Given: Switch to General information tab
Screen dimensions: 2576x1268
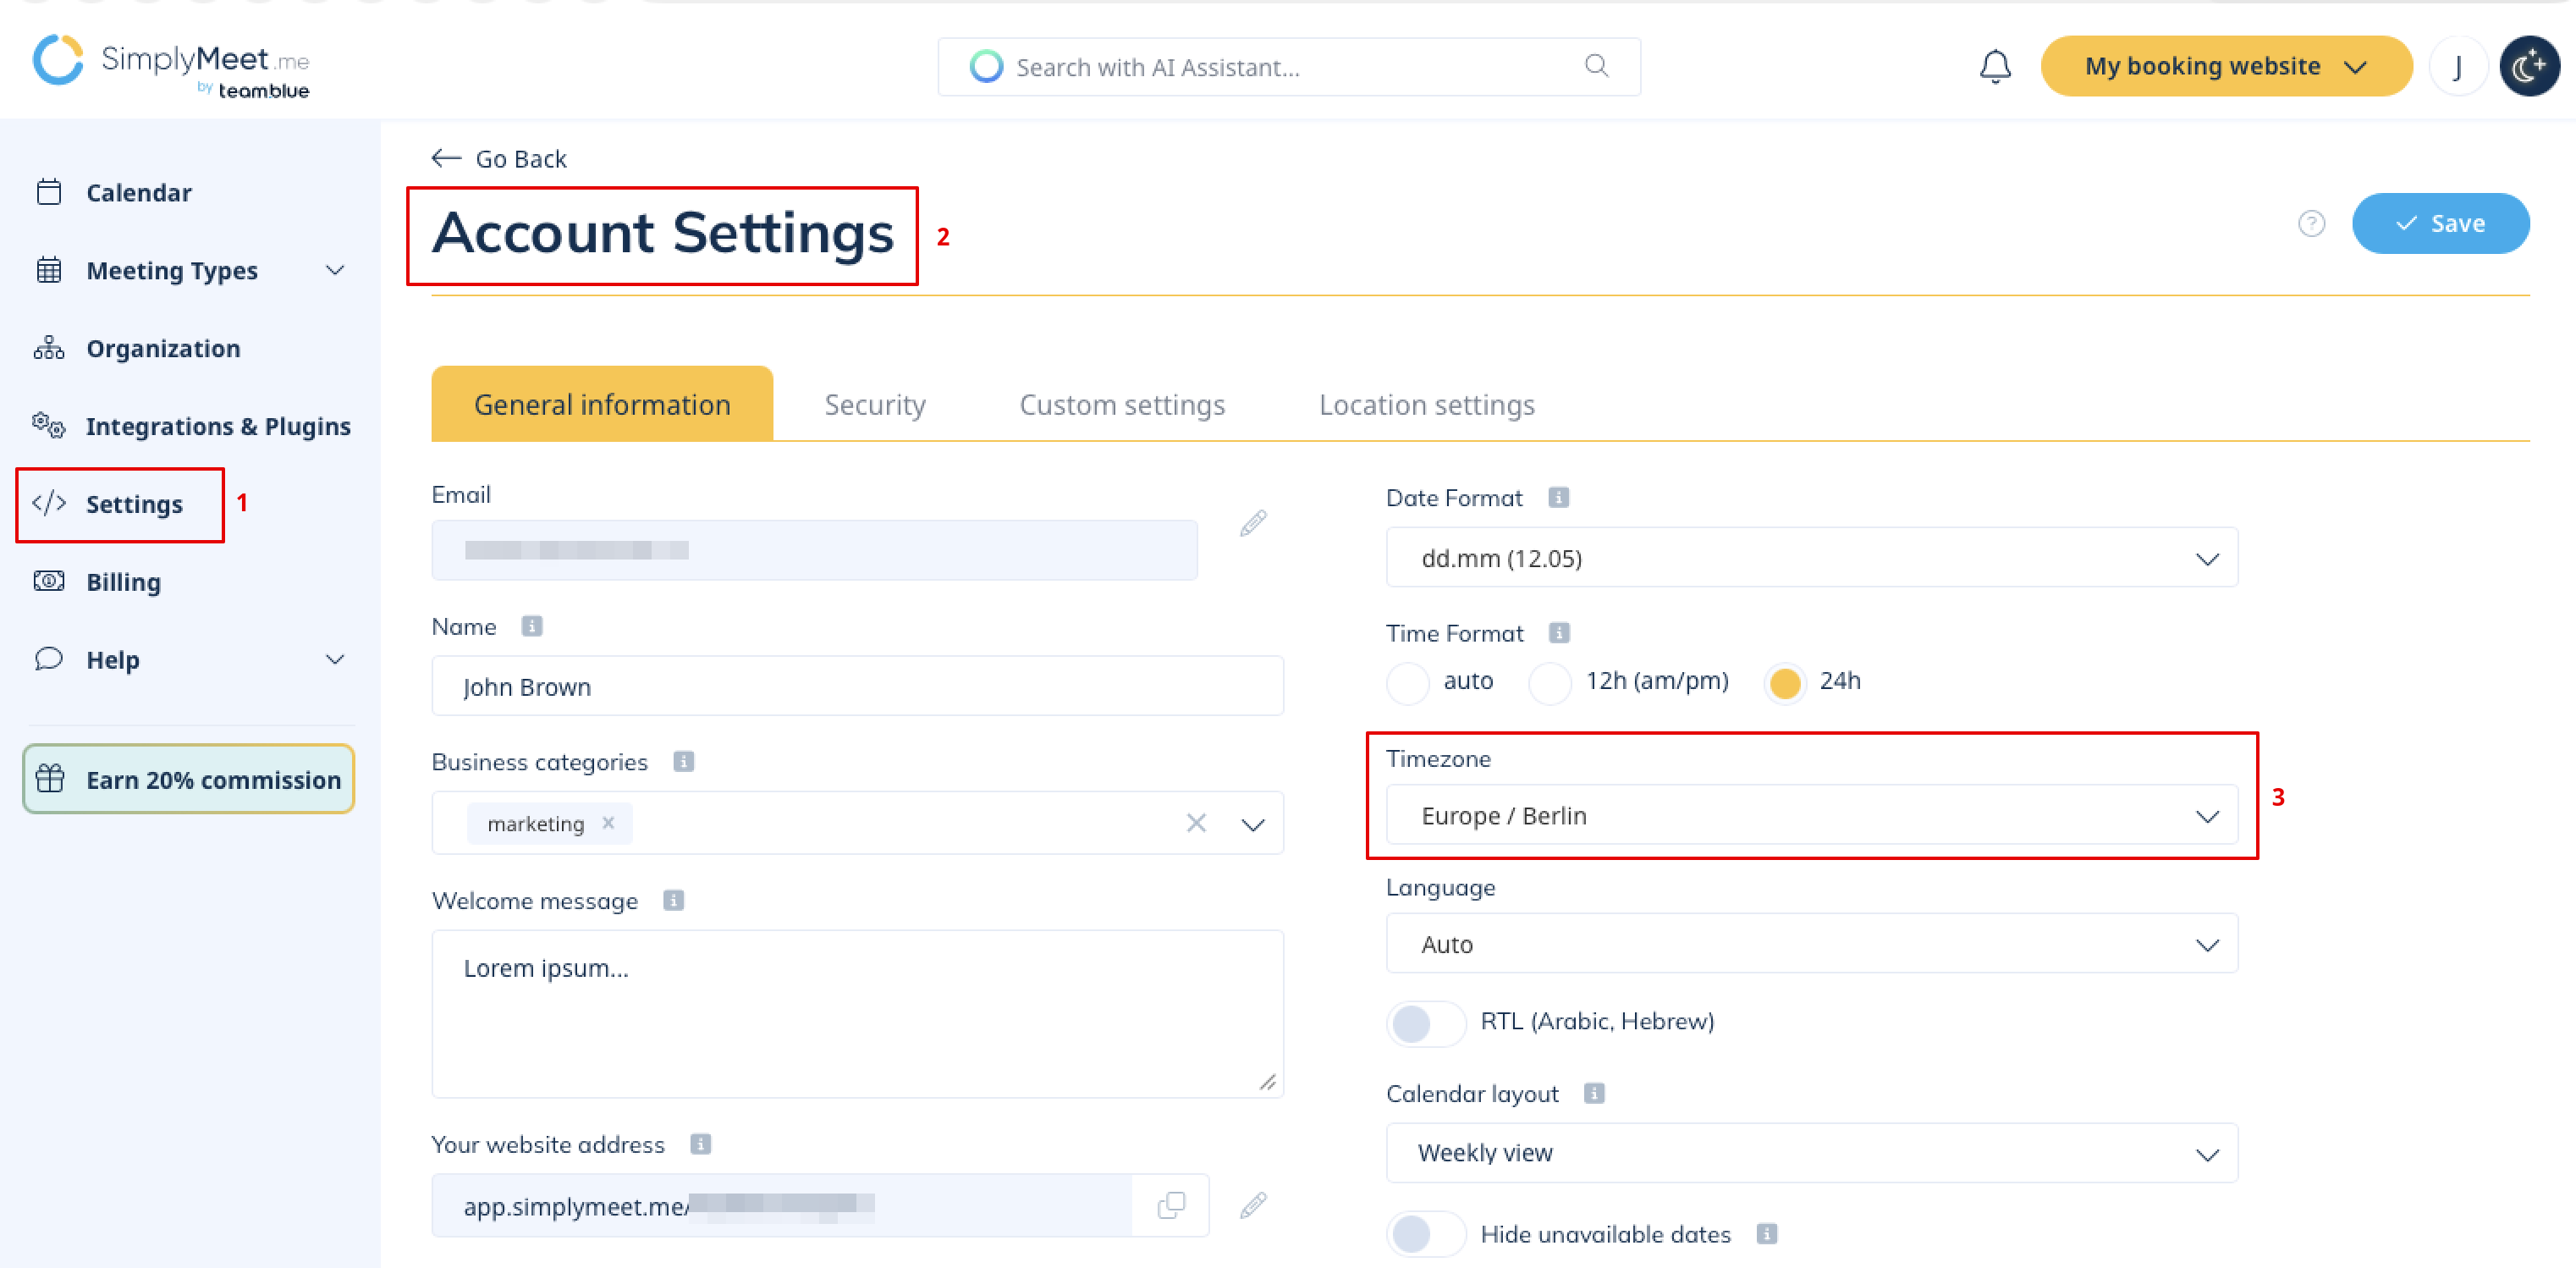Looking at the screenshot, I should click(x=602, y=404).
